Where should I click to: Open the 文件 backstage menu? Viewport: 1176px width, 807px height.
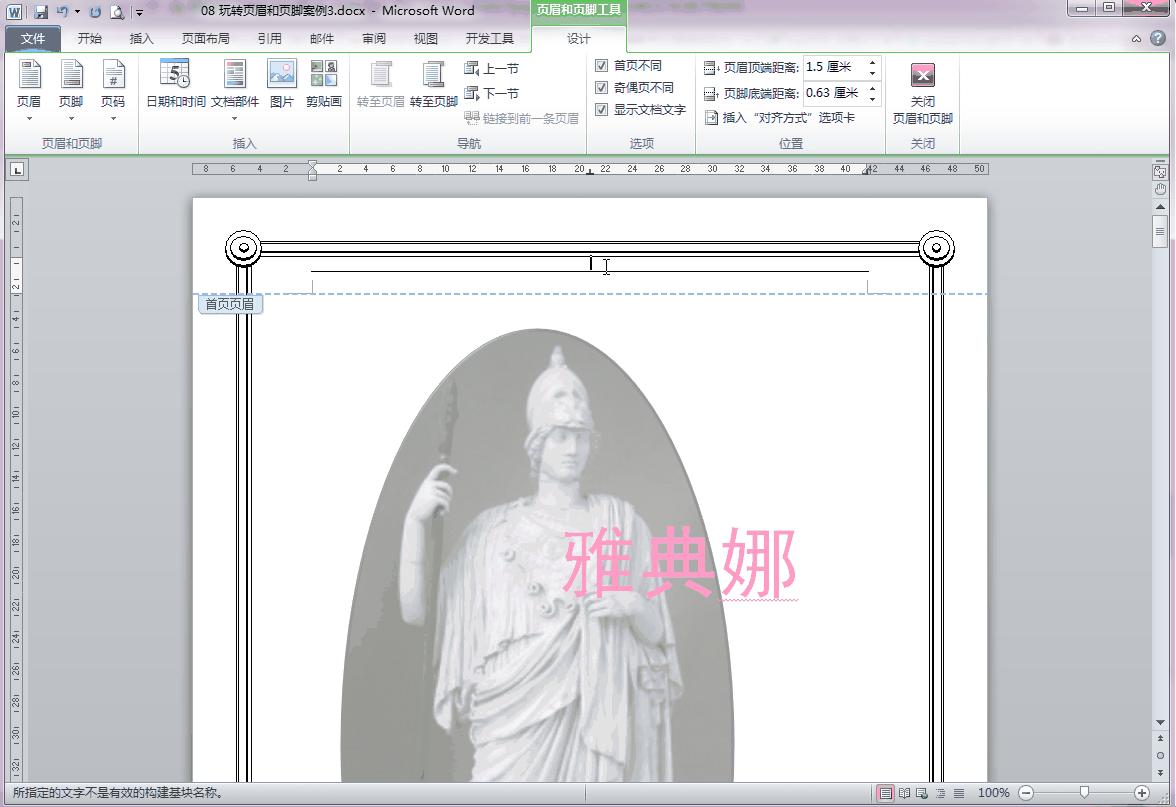tap(33, 38)
